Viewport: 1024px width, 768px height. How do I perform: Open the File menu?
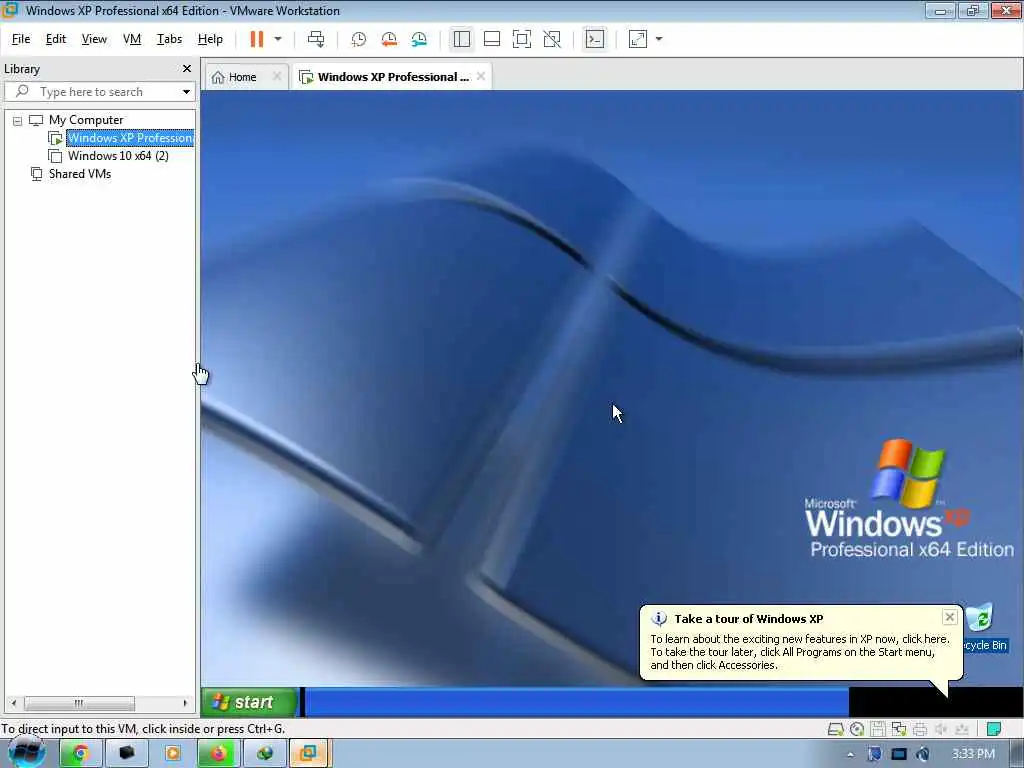(x=21, y=39)
